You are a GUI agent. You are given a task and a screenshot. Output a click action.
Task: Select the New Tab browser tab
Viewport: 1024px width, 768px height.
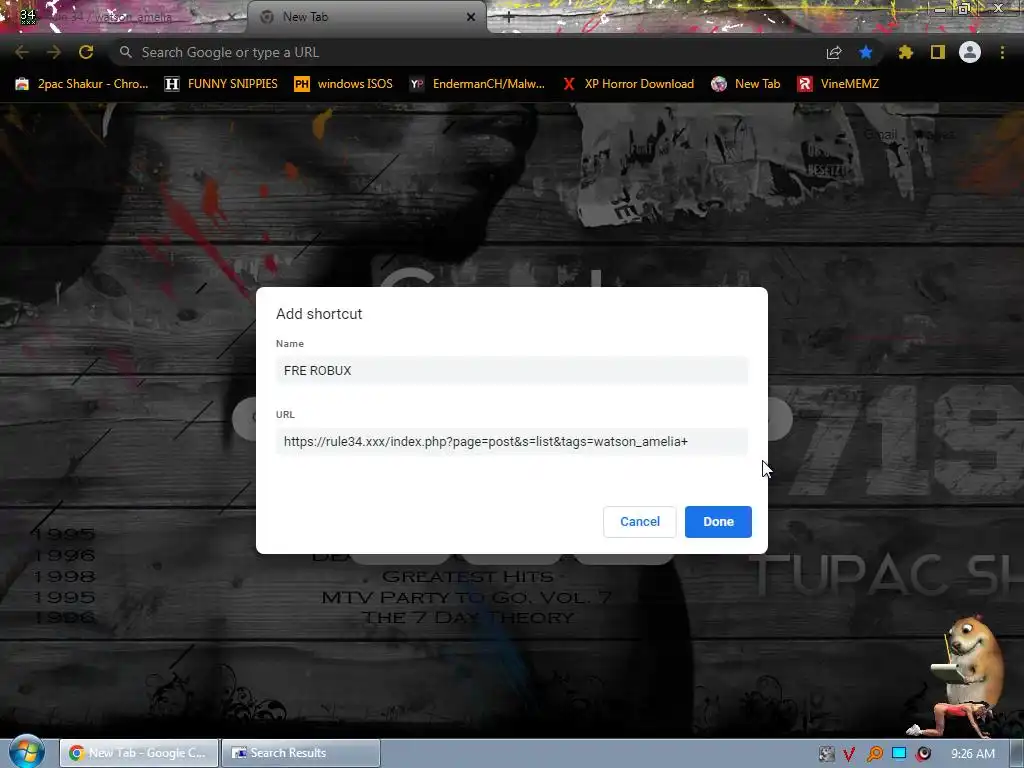point(366,17)
